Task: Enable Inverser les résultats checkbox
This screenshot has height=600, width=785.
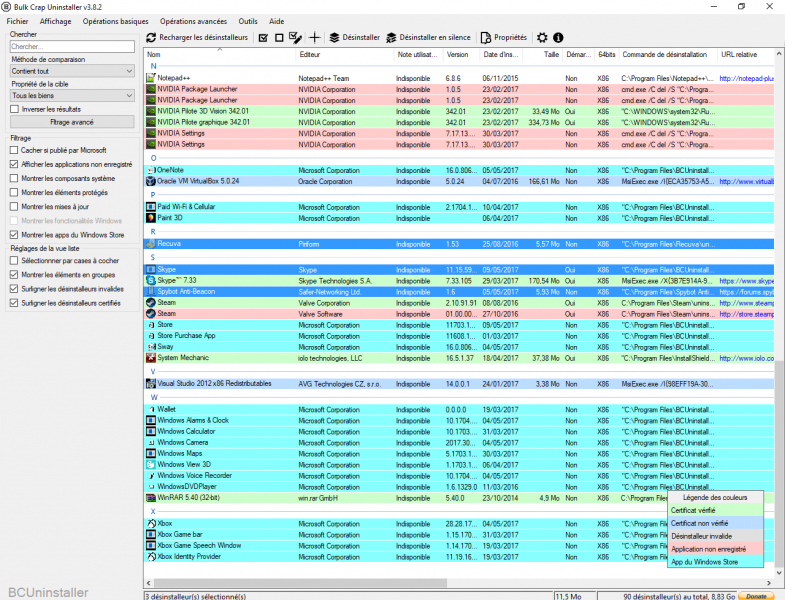Action: click(x=15, y=109)
